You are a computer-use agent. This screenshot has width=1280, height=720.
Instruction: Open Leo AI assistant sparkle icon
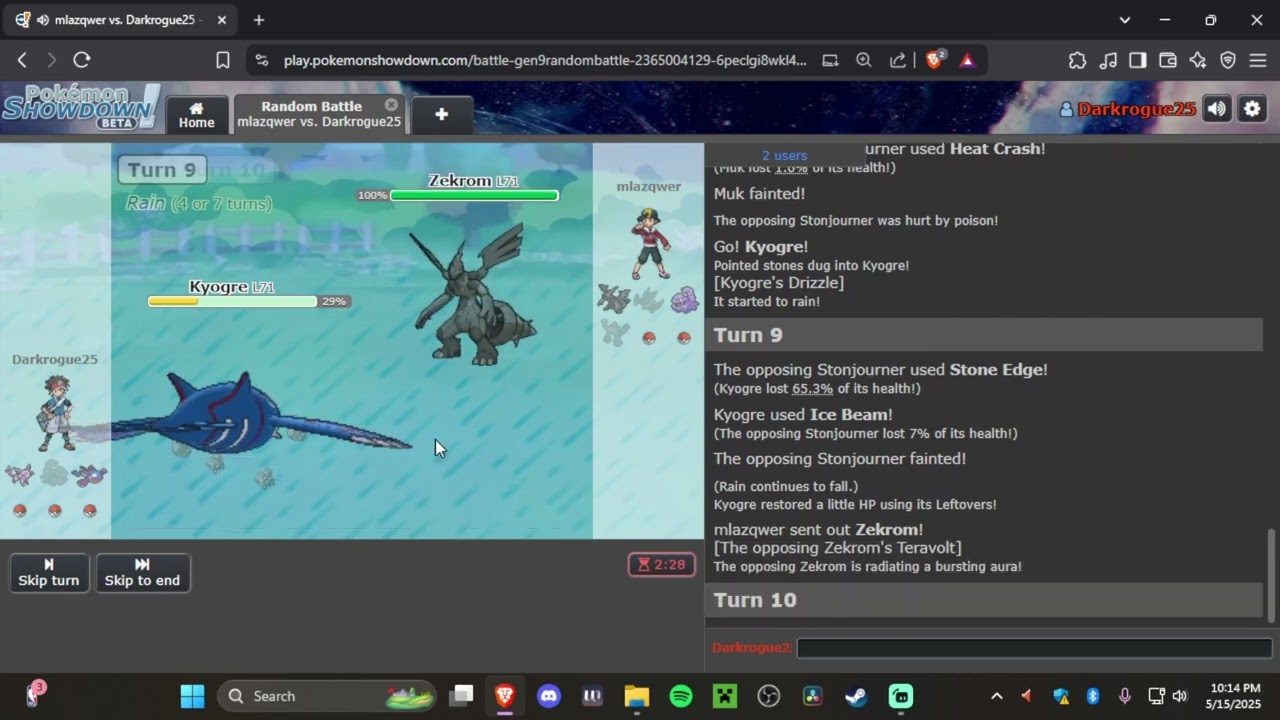point(1198,60)
